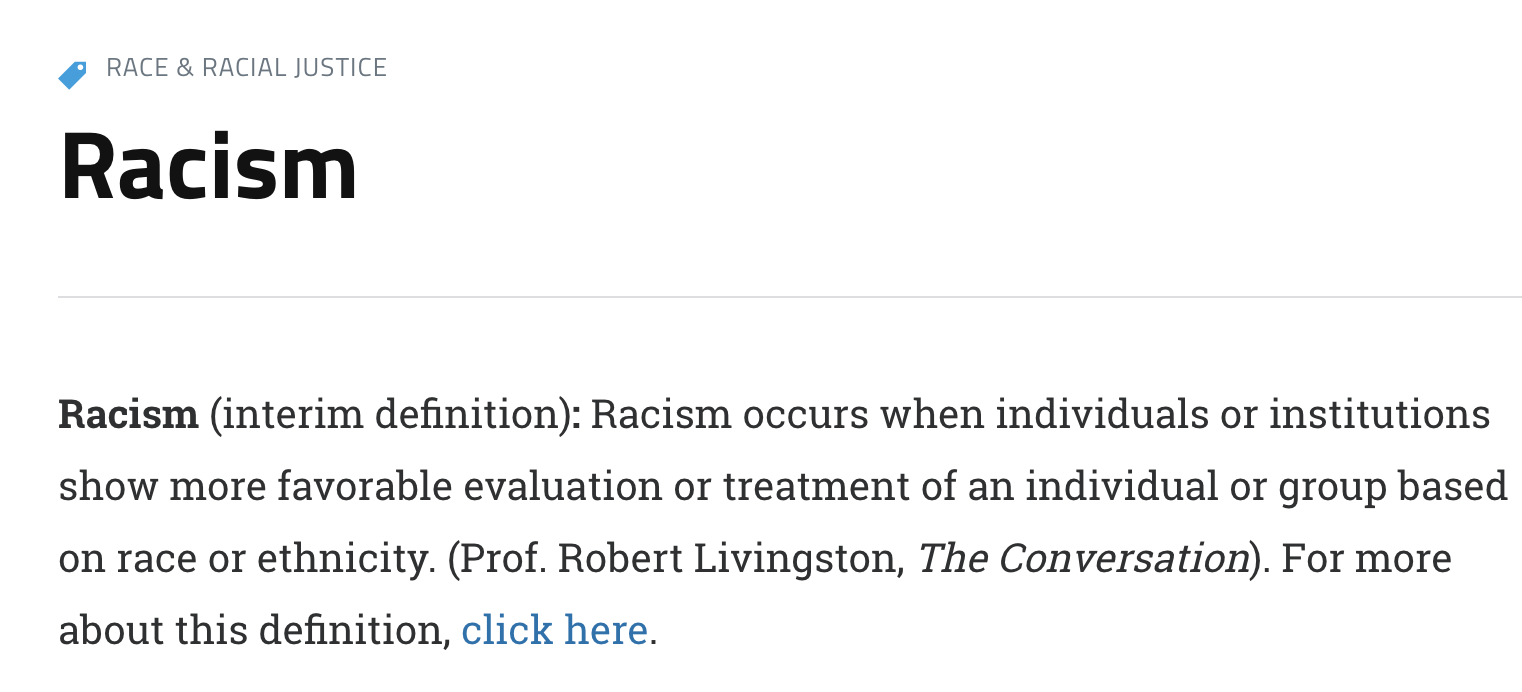Follow the blue "click here" link
This screenshot has width=1522, height=692.
coord(554,630)
